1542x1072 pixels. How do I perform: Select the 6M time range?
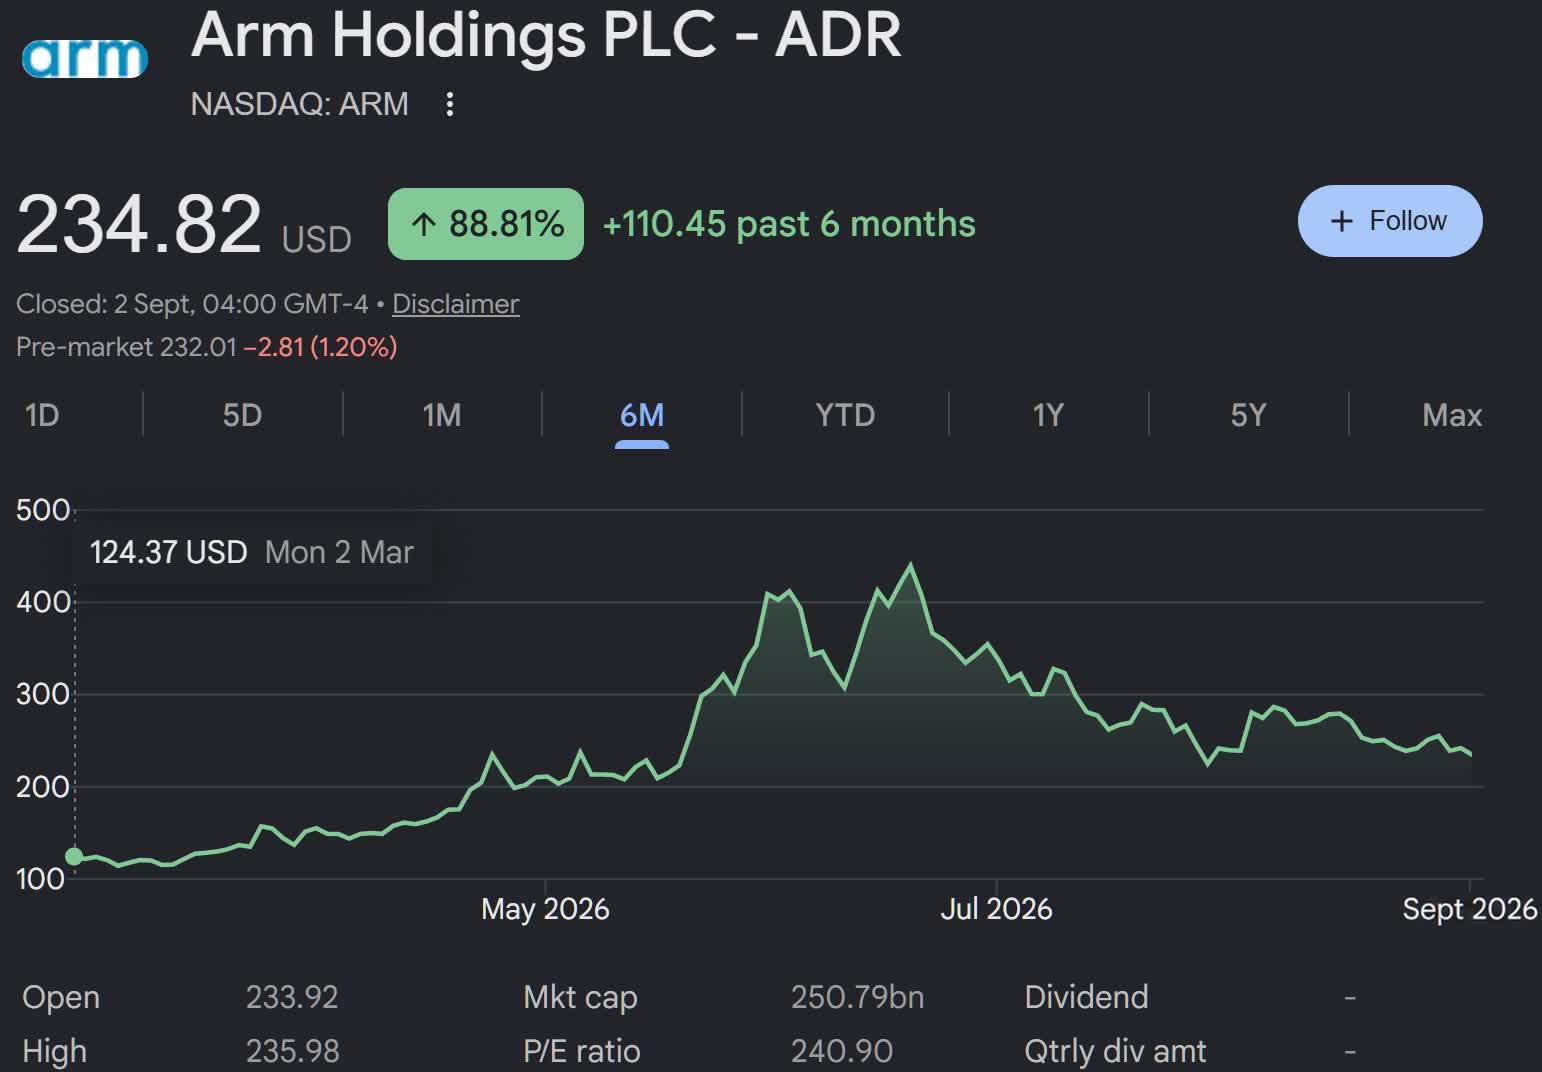click(642, 415)
